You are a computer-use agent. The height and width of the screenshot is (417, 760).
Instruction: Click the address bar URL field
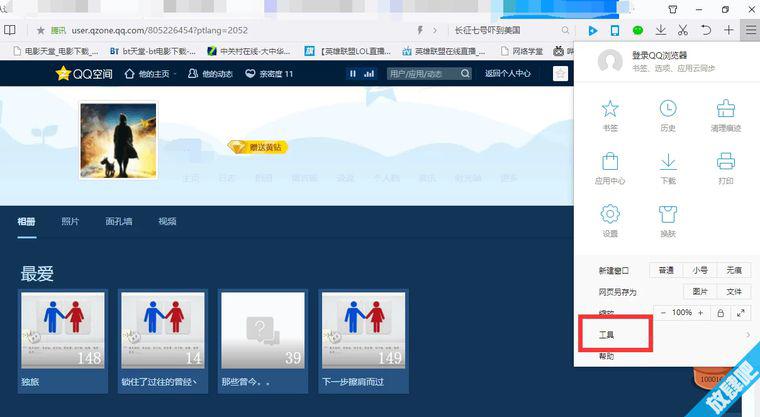(238, 30)
